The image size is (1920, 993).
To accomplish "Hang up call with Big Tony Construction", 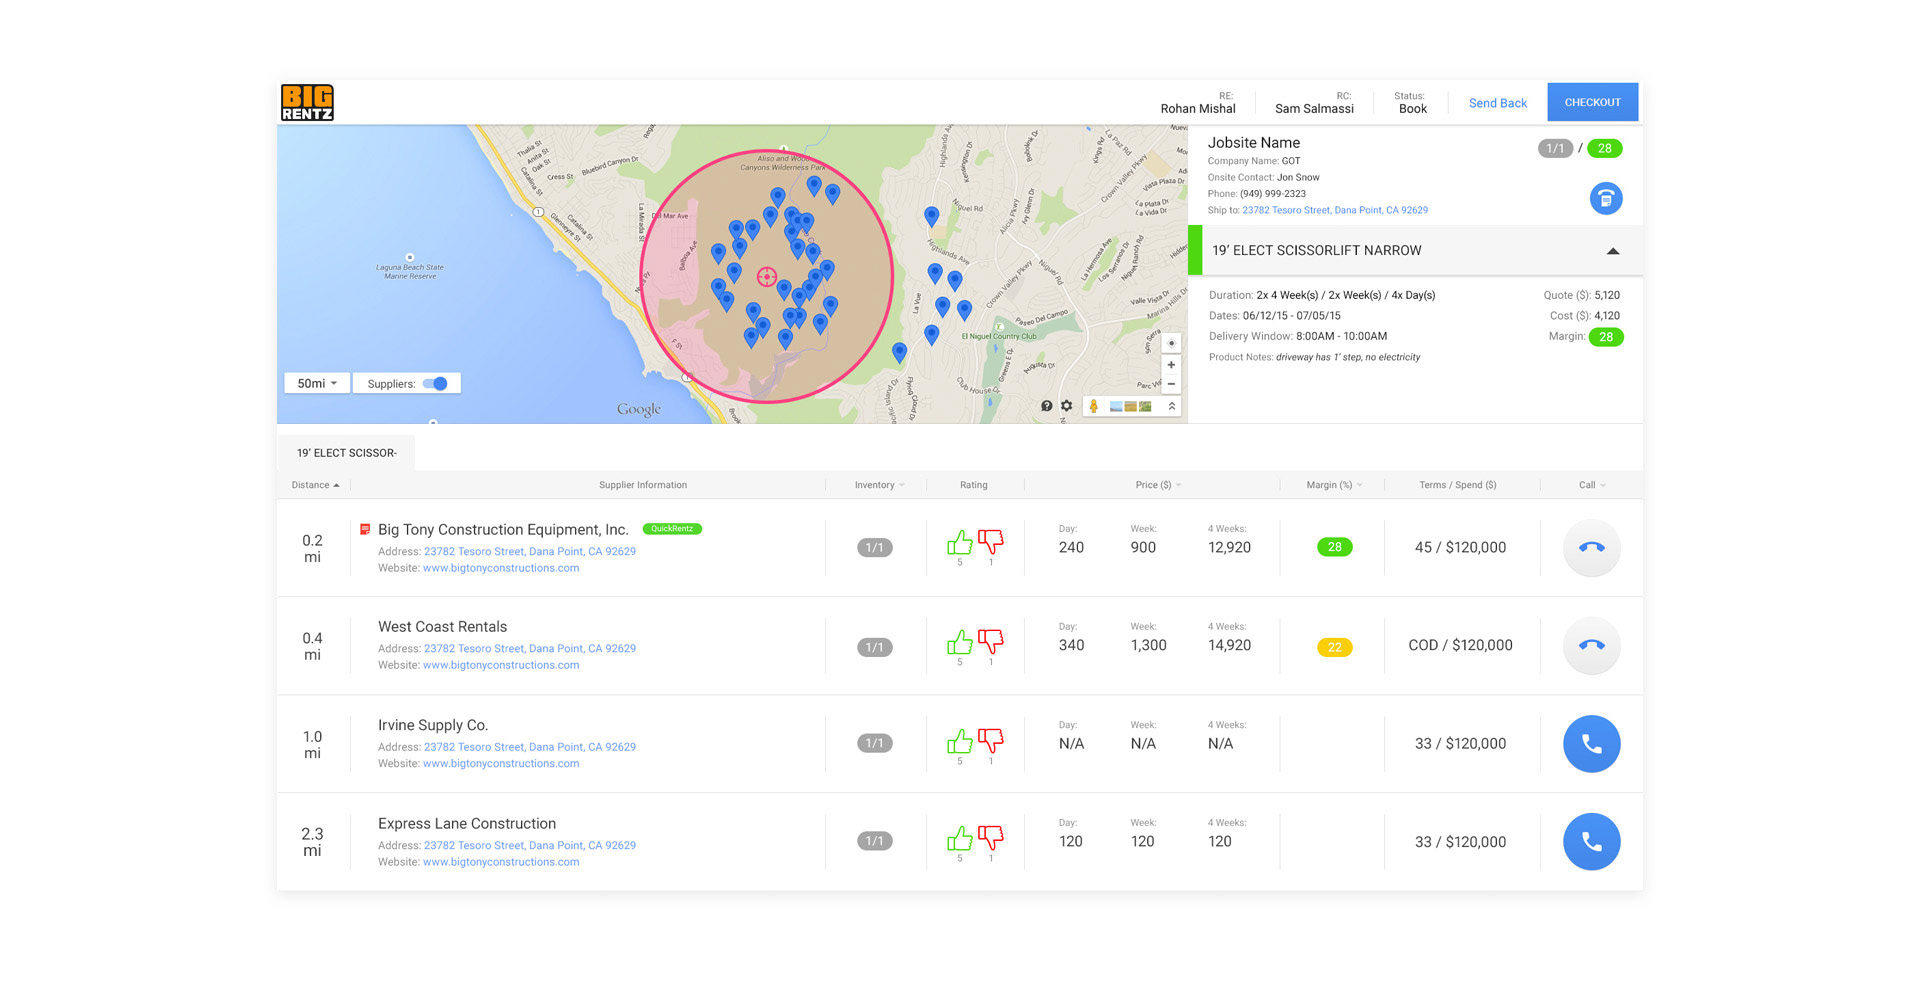I will 1592,547.
